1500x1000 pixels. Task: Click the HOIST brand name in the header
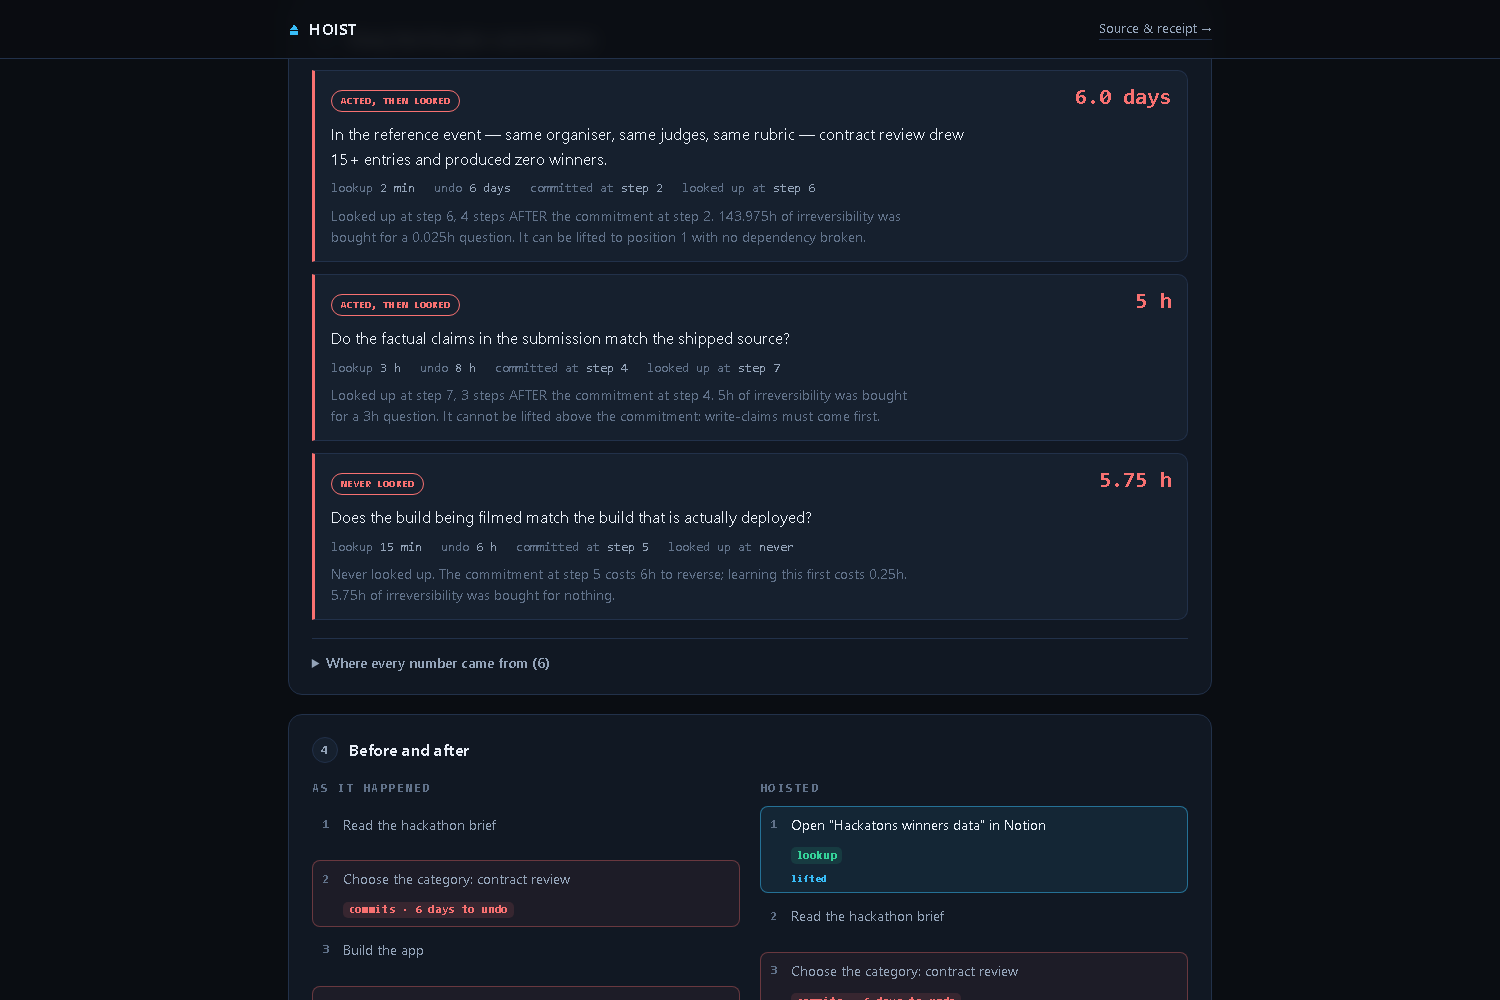coord(332,30)
